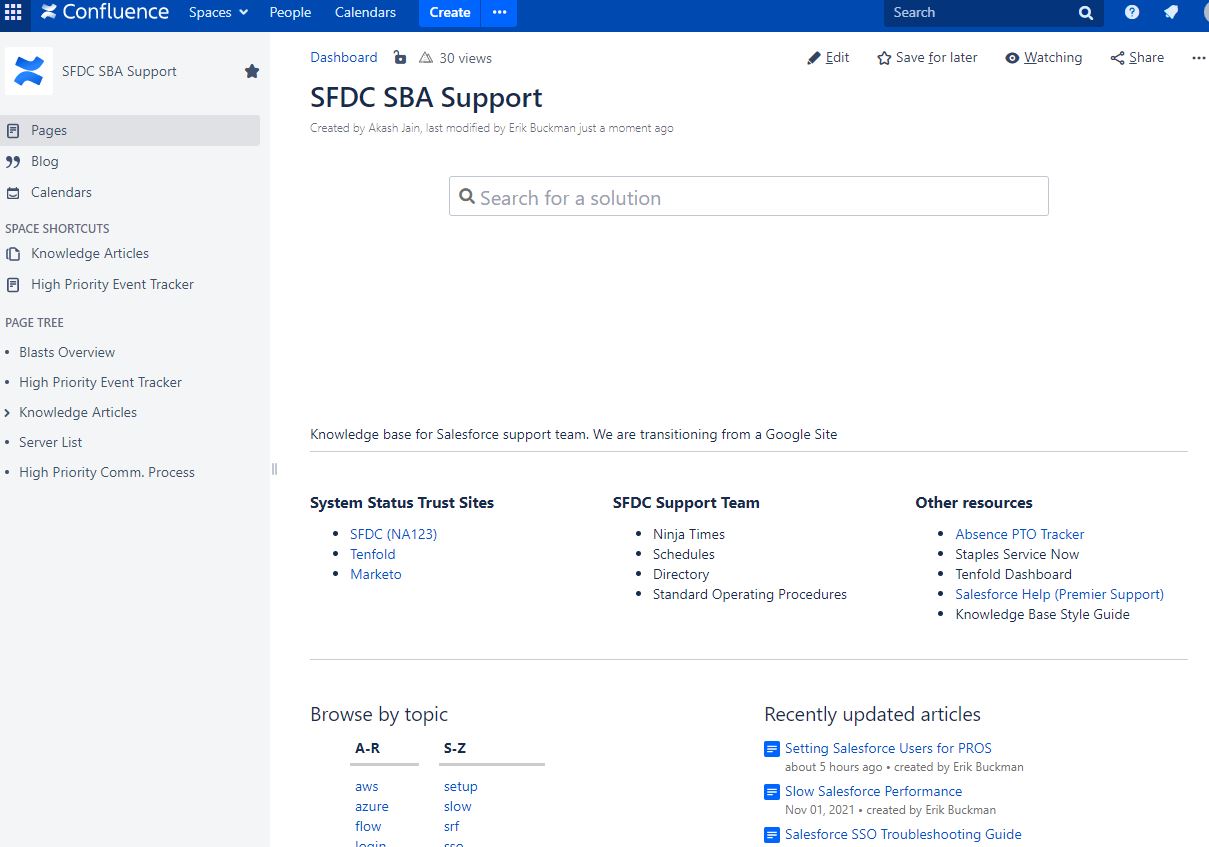This screenshot has width=1209, height=847.
Task: Open the Absence PTO Tracker link
Action: pos(1020,534)
